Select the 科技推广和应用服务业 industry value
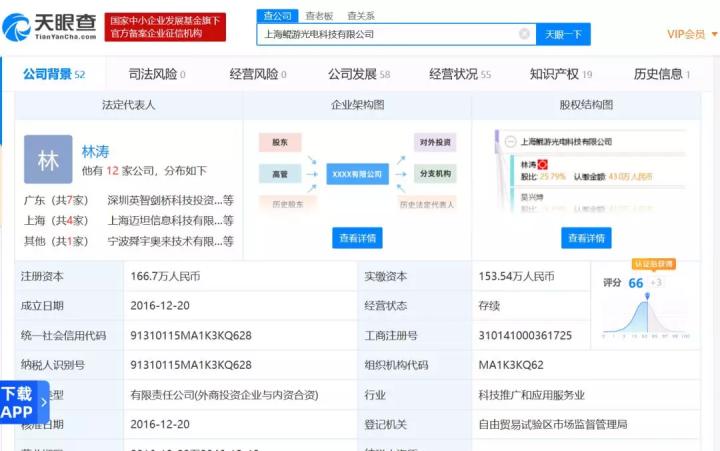720x451 pixels. pyautogui.click(x=532, y=395)
